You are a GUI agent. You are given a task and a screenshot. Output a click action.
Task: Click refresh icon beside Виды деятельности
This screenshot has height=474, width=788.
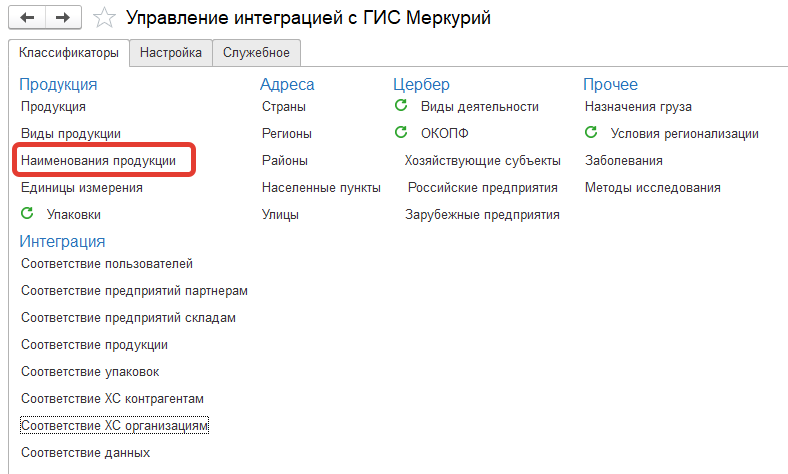click(401, 105)
